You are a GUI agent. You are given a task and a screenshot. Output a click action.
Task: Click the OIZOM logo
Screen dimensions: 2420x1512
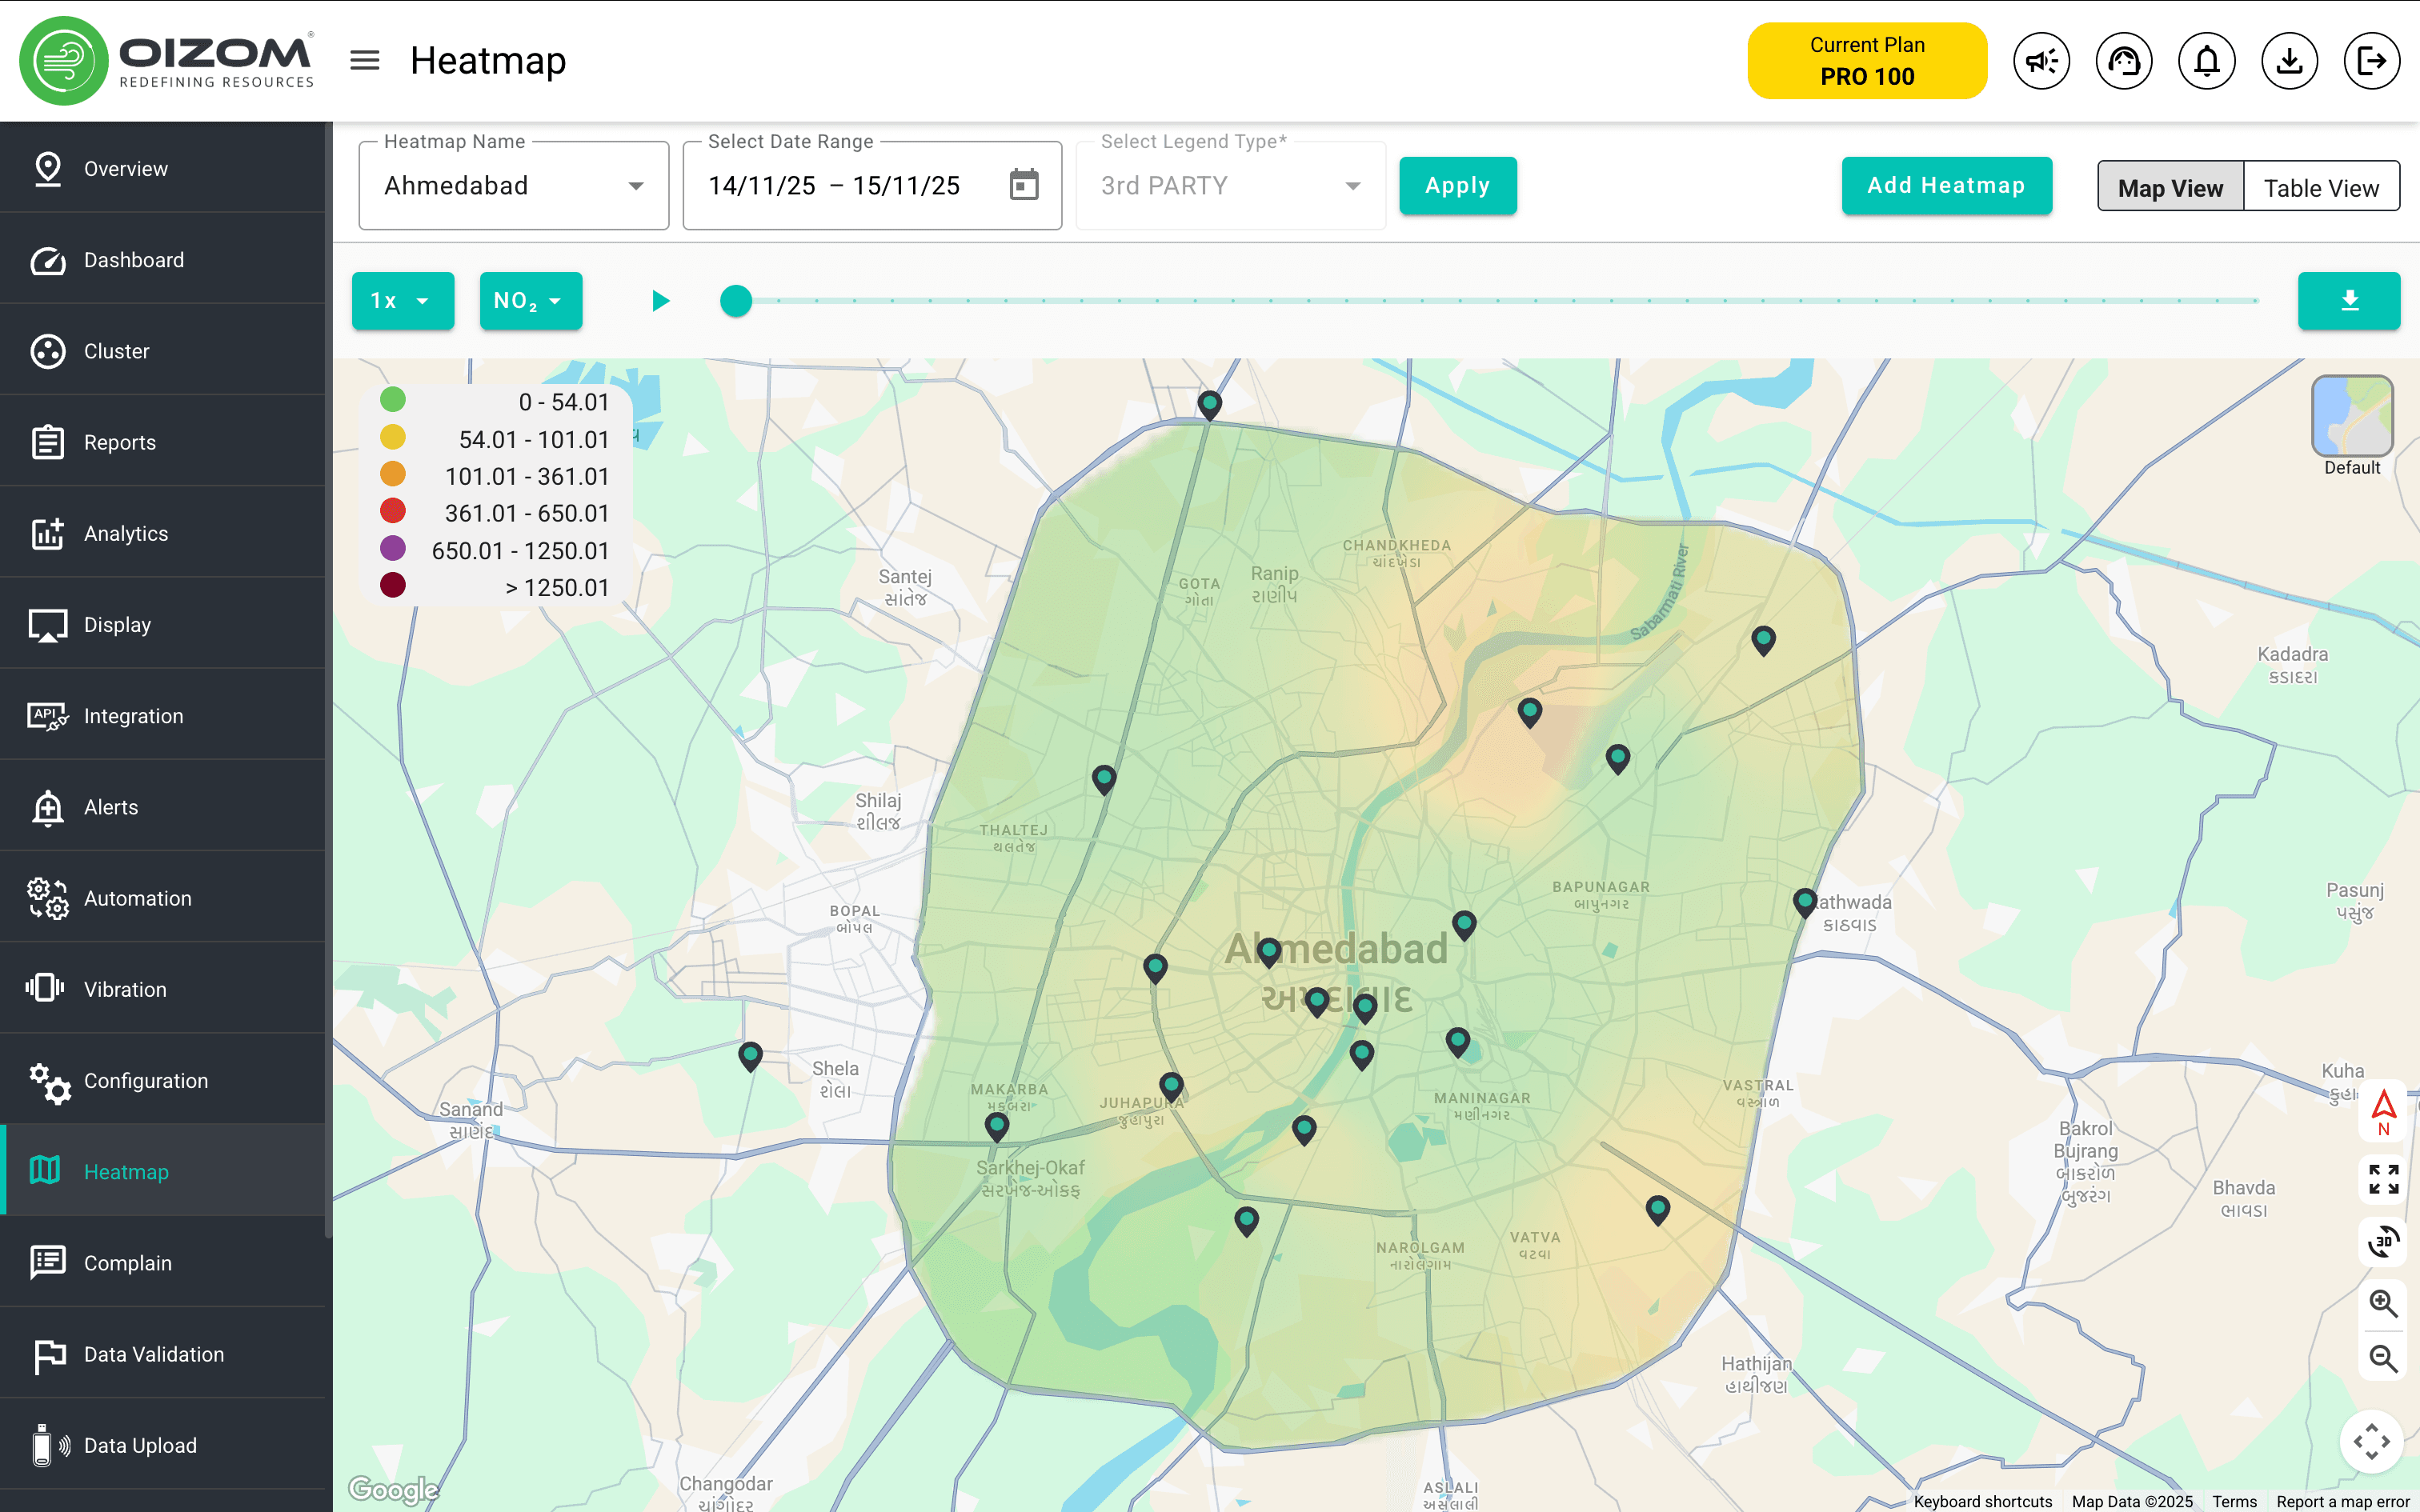[167, 61]
